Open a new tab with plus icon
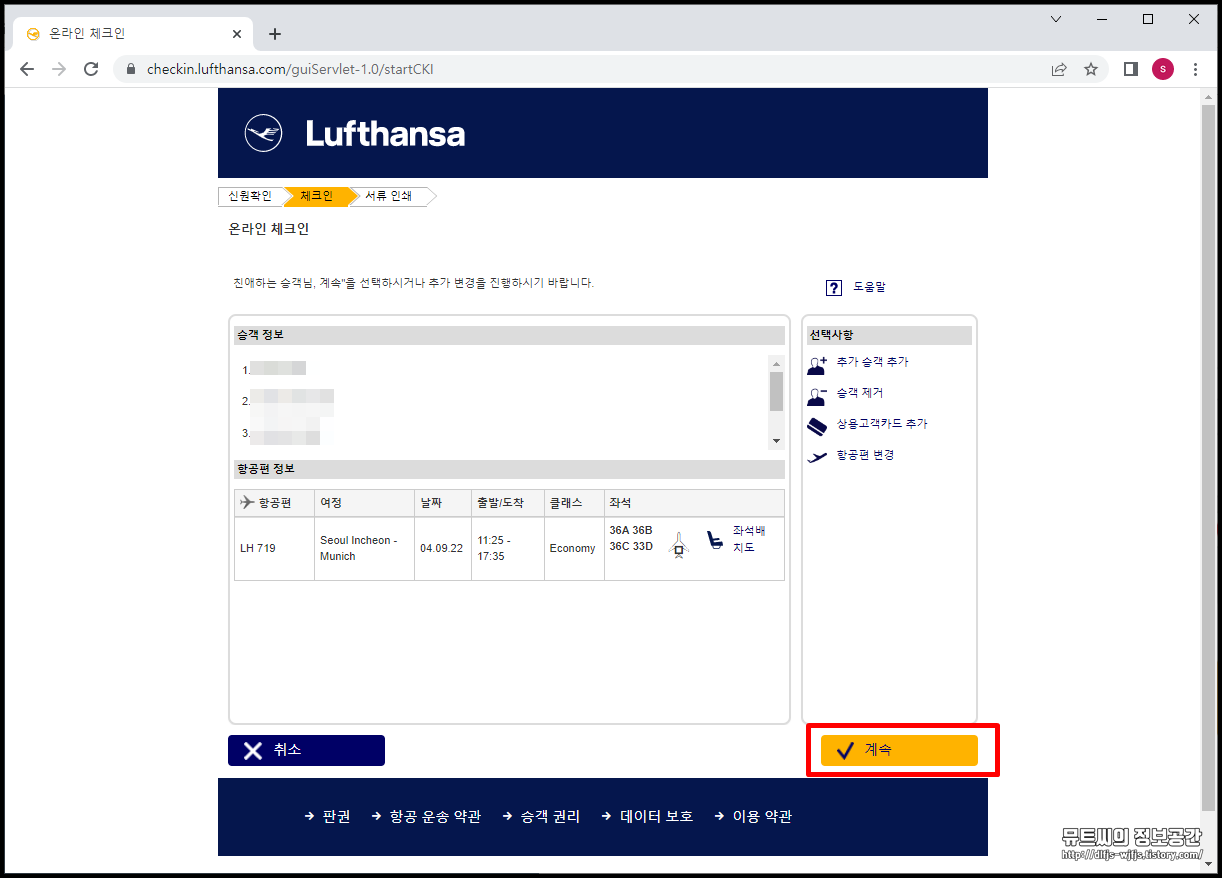This screenshot has height=878, width=1222. click(275, 34)
